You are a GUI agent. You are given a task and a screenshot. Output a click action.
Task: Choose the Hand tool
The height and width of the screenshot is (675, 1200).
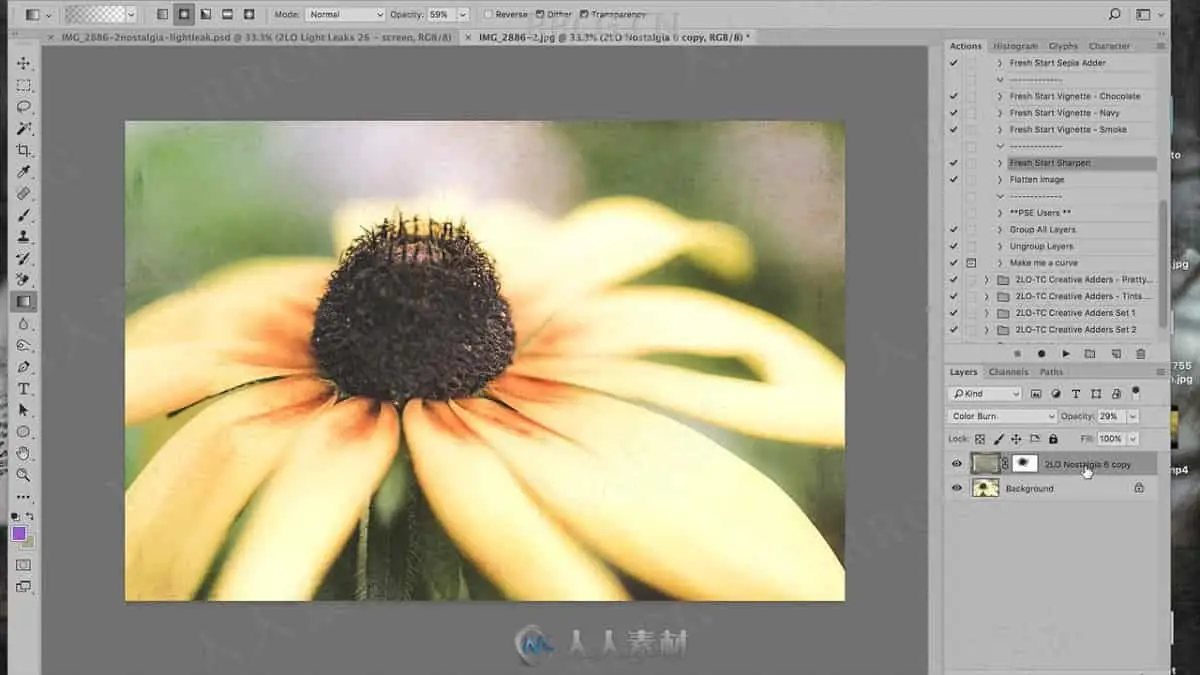tap(23, 453)
